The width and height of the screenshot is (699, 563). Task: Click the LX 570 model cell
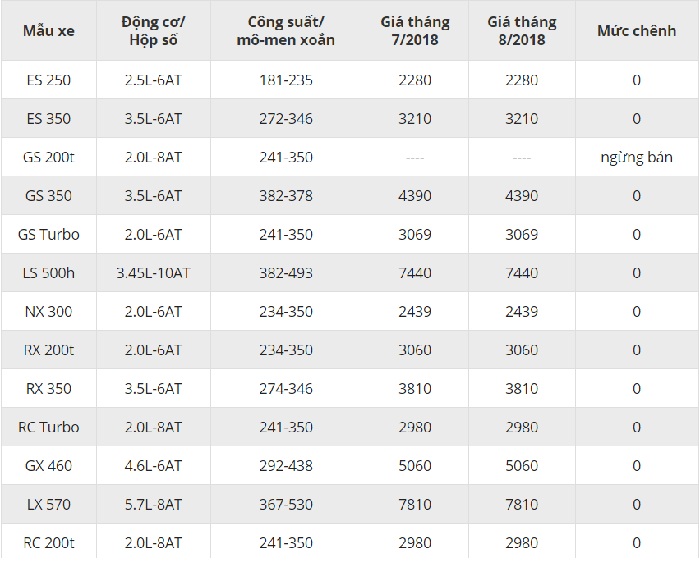tap(48, 504)
